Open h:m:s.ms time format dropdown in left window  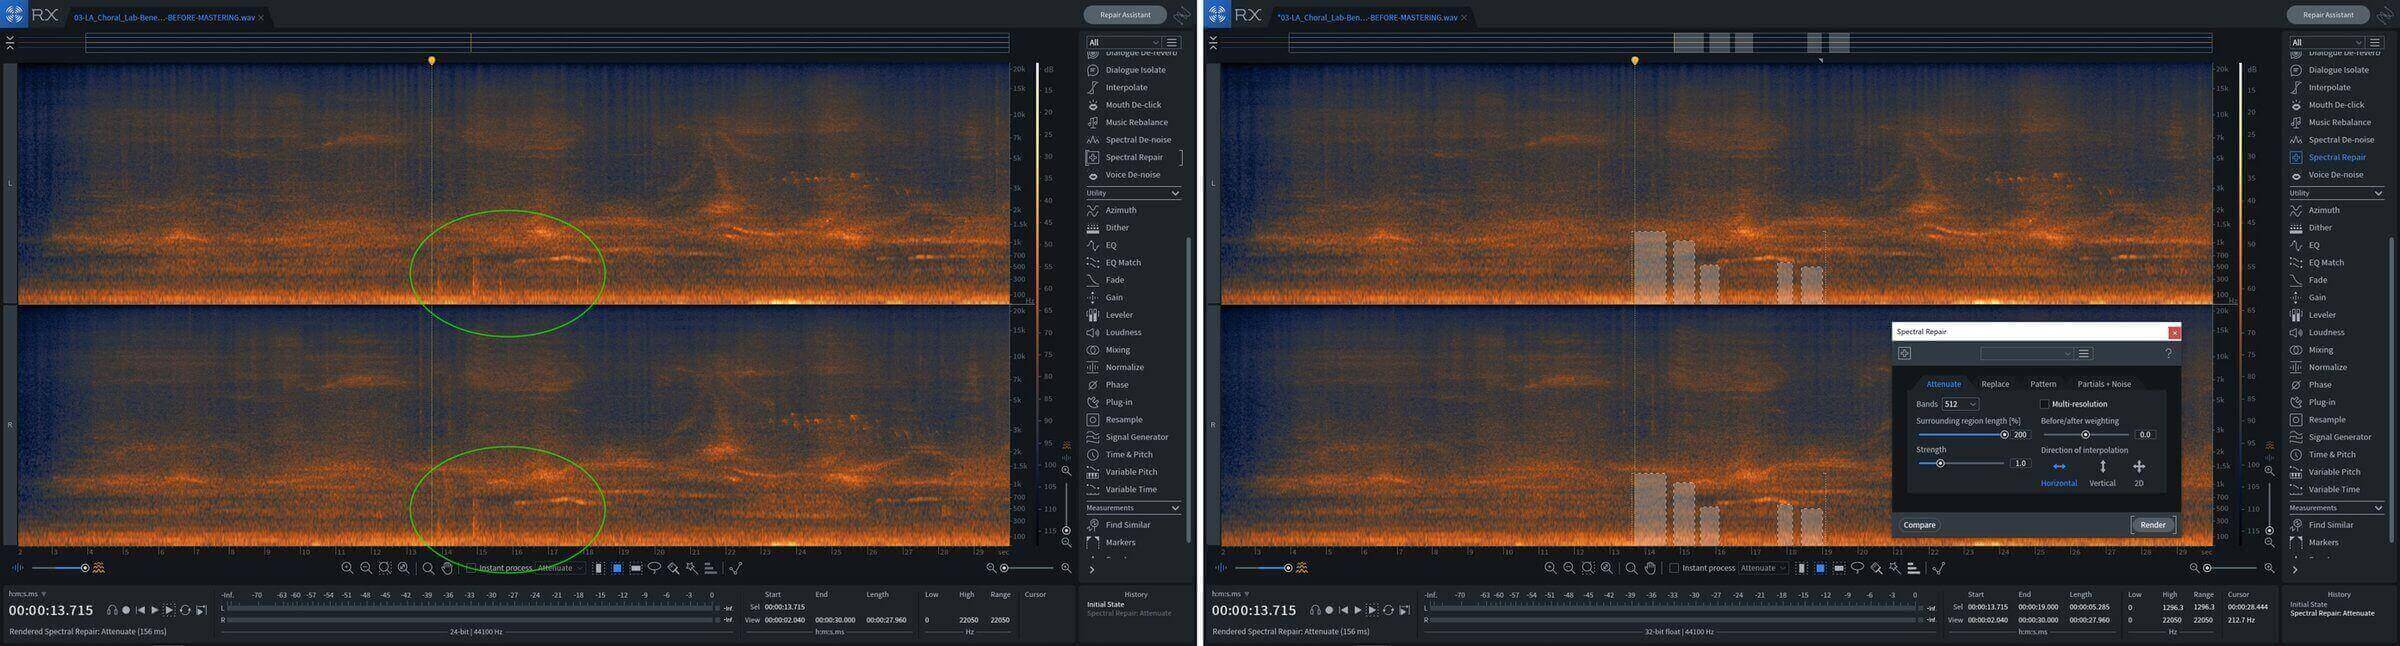(x=29, y=594)
